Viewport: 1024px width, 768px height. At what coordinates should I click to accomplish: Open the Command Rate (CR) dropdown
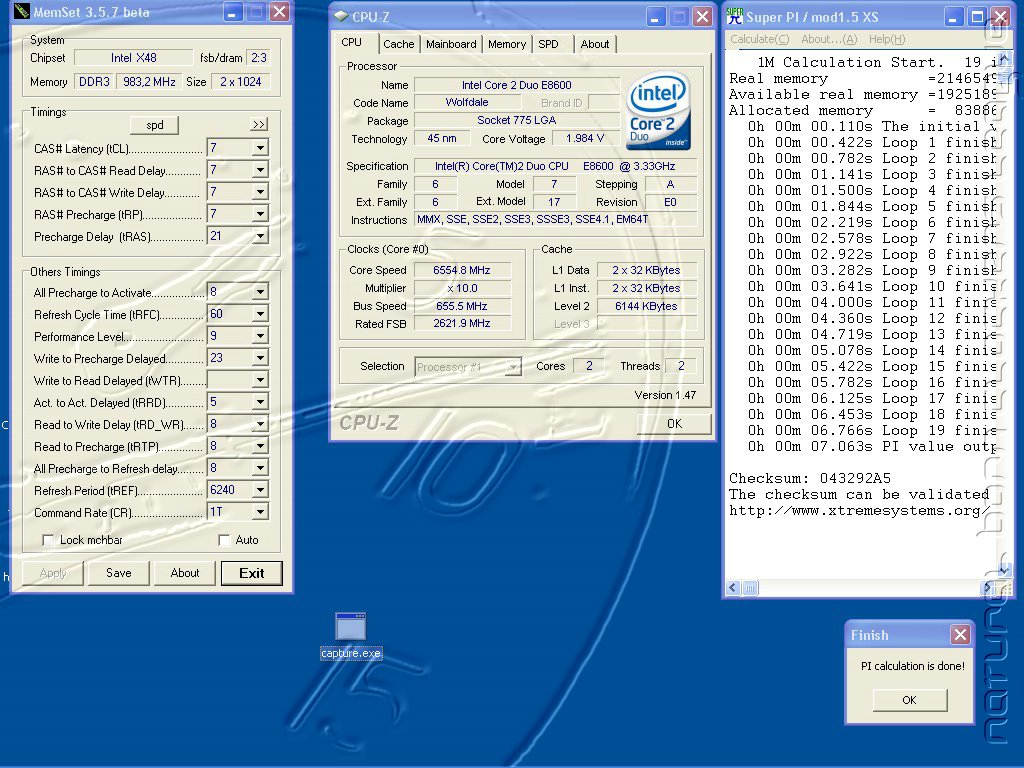click(x=260, y=512)
